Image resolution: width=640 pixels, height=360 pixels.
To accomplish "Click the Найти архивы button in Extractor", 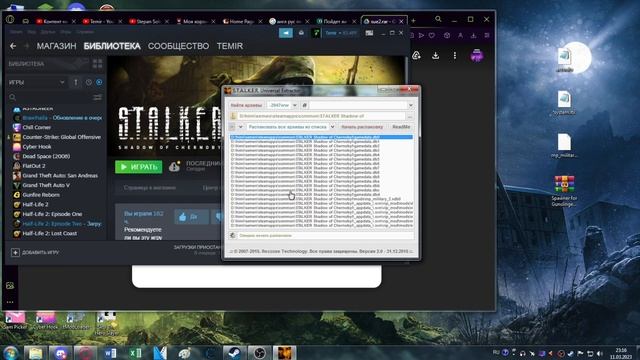I will point(246,105).
